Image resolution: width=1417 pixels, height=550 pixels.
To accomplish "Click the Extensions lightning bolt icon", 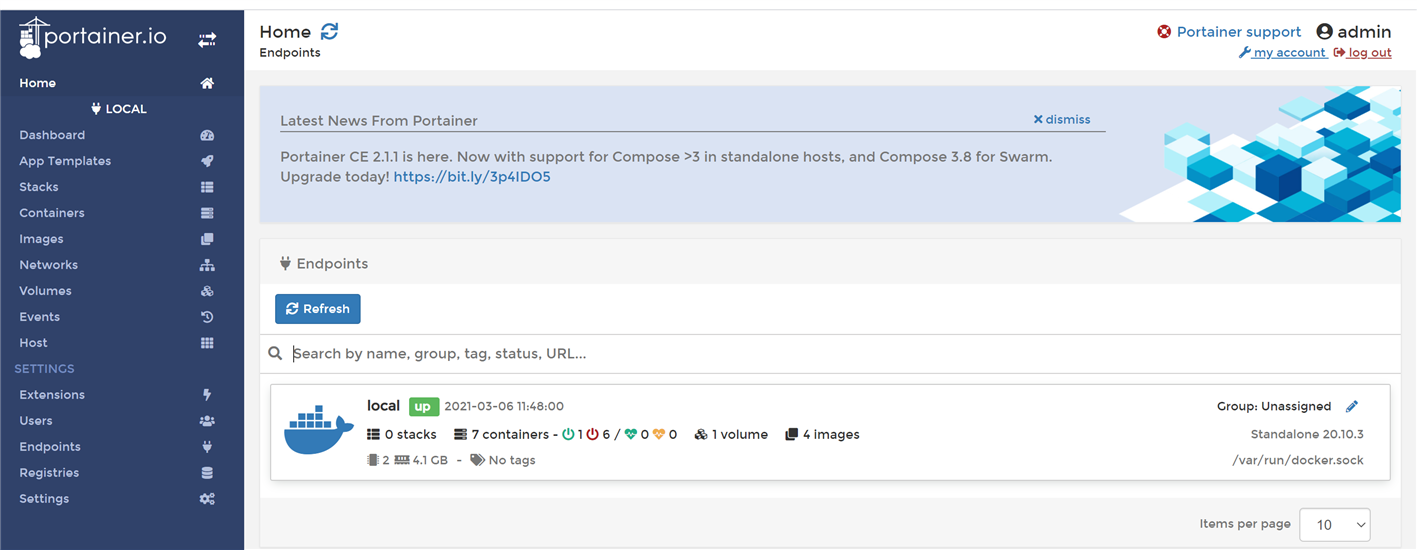I will tap(207, 395).
